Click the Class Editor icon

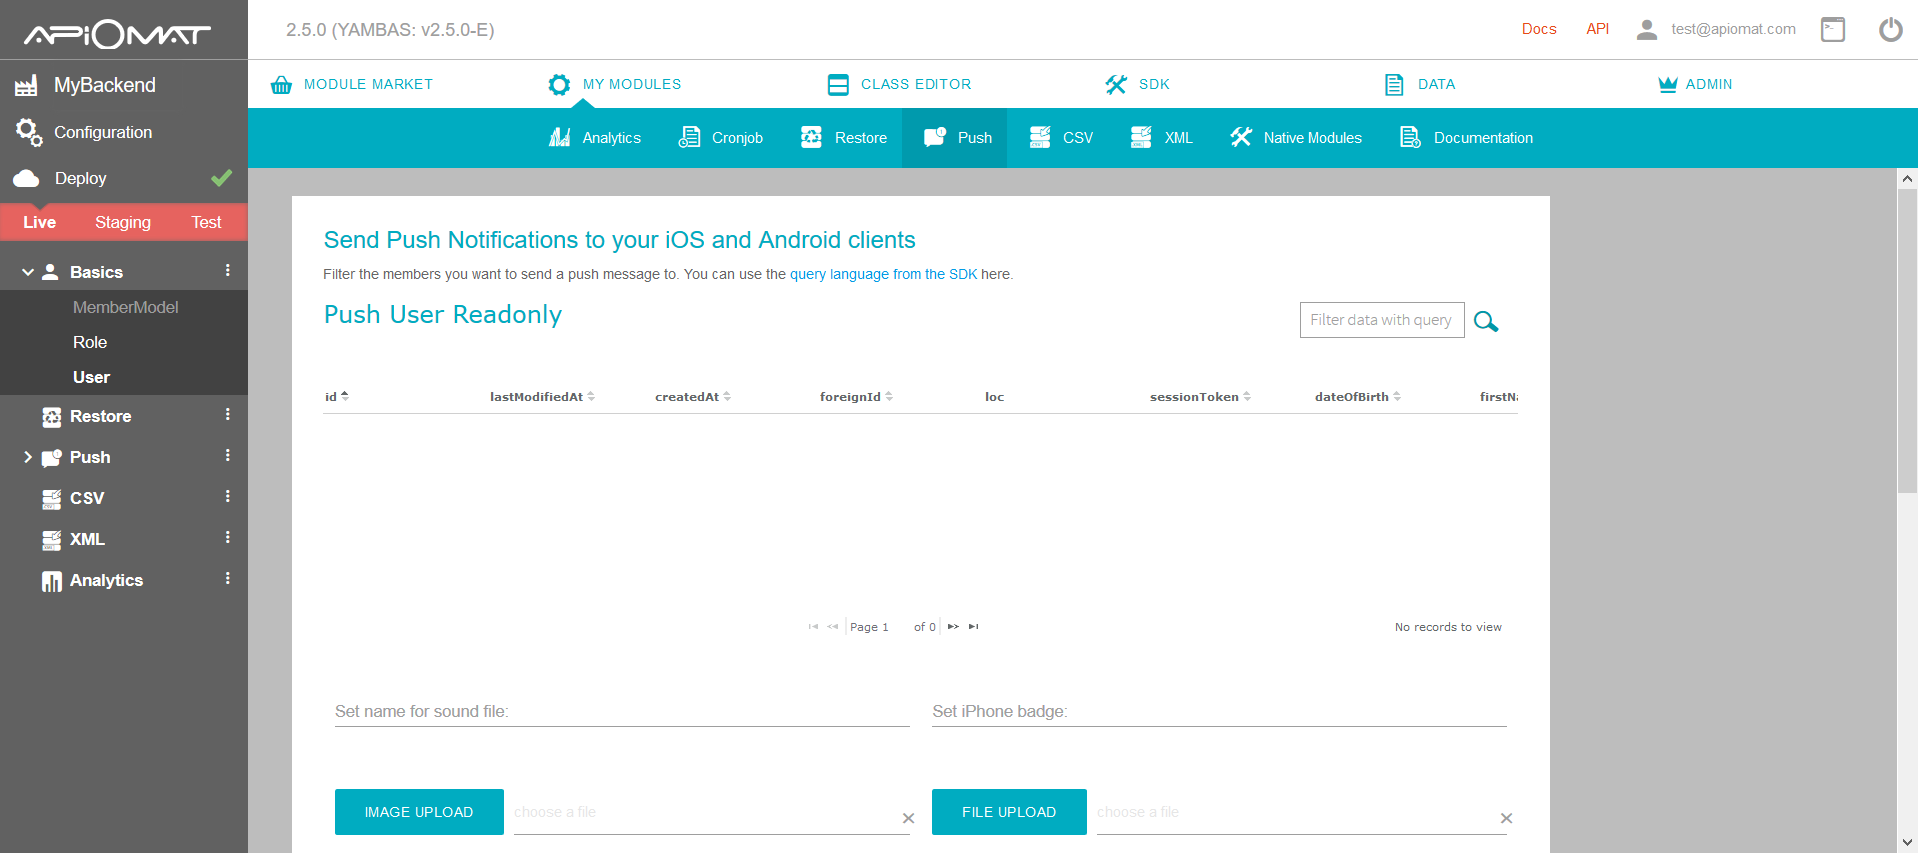[838, 85]
